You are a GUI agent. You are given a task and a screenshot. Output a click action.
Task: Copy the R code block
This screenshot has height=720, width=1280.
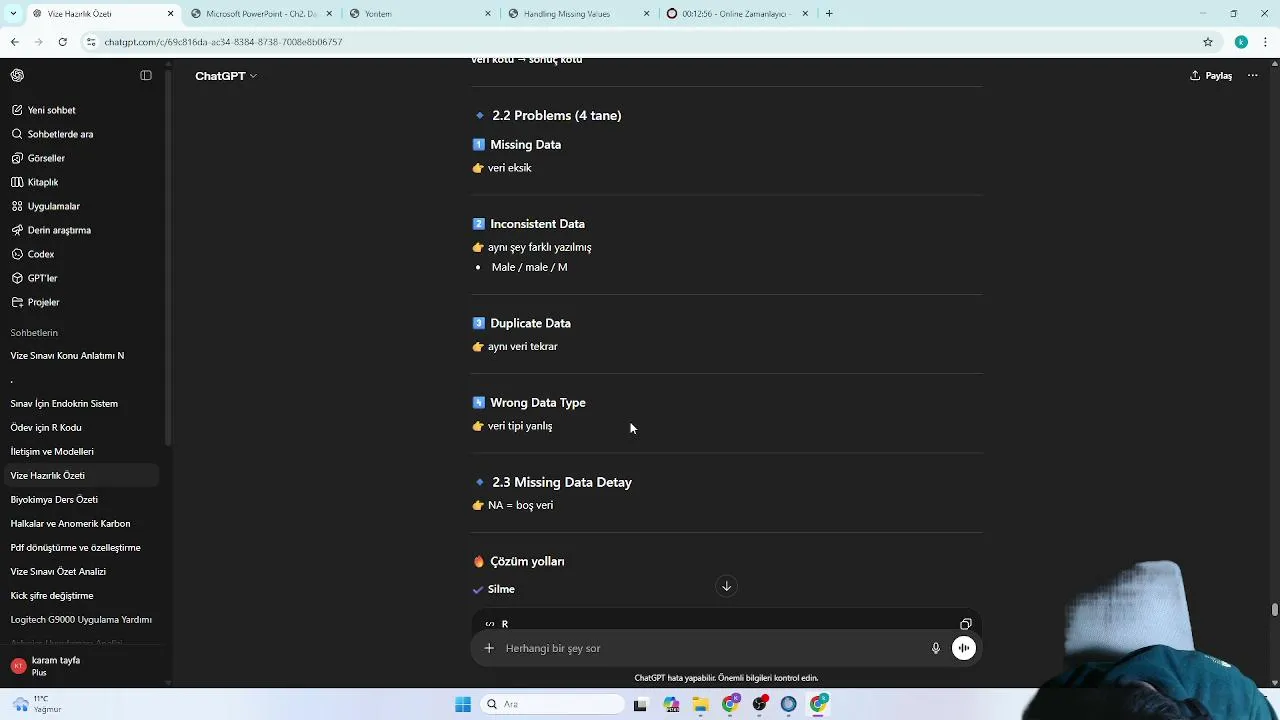(x=965, y=624)
